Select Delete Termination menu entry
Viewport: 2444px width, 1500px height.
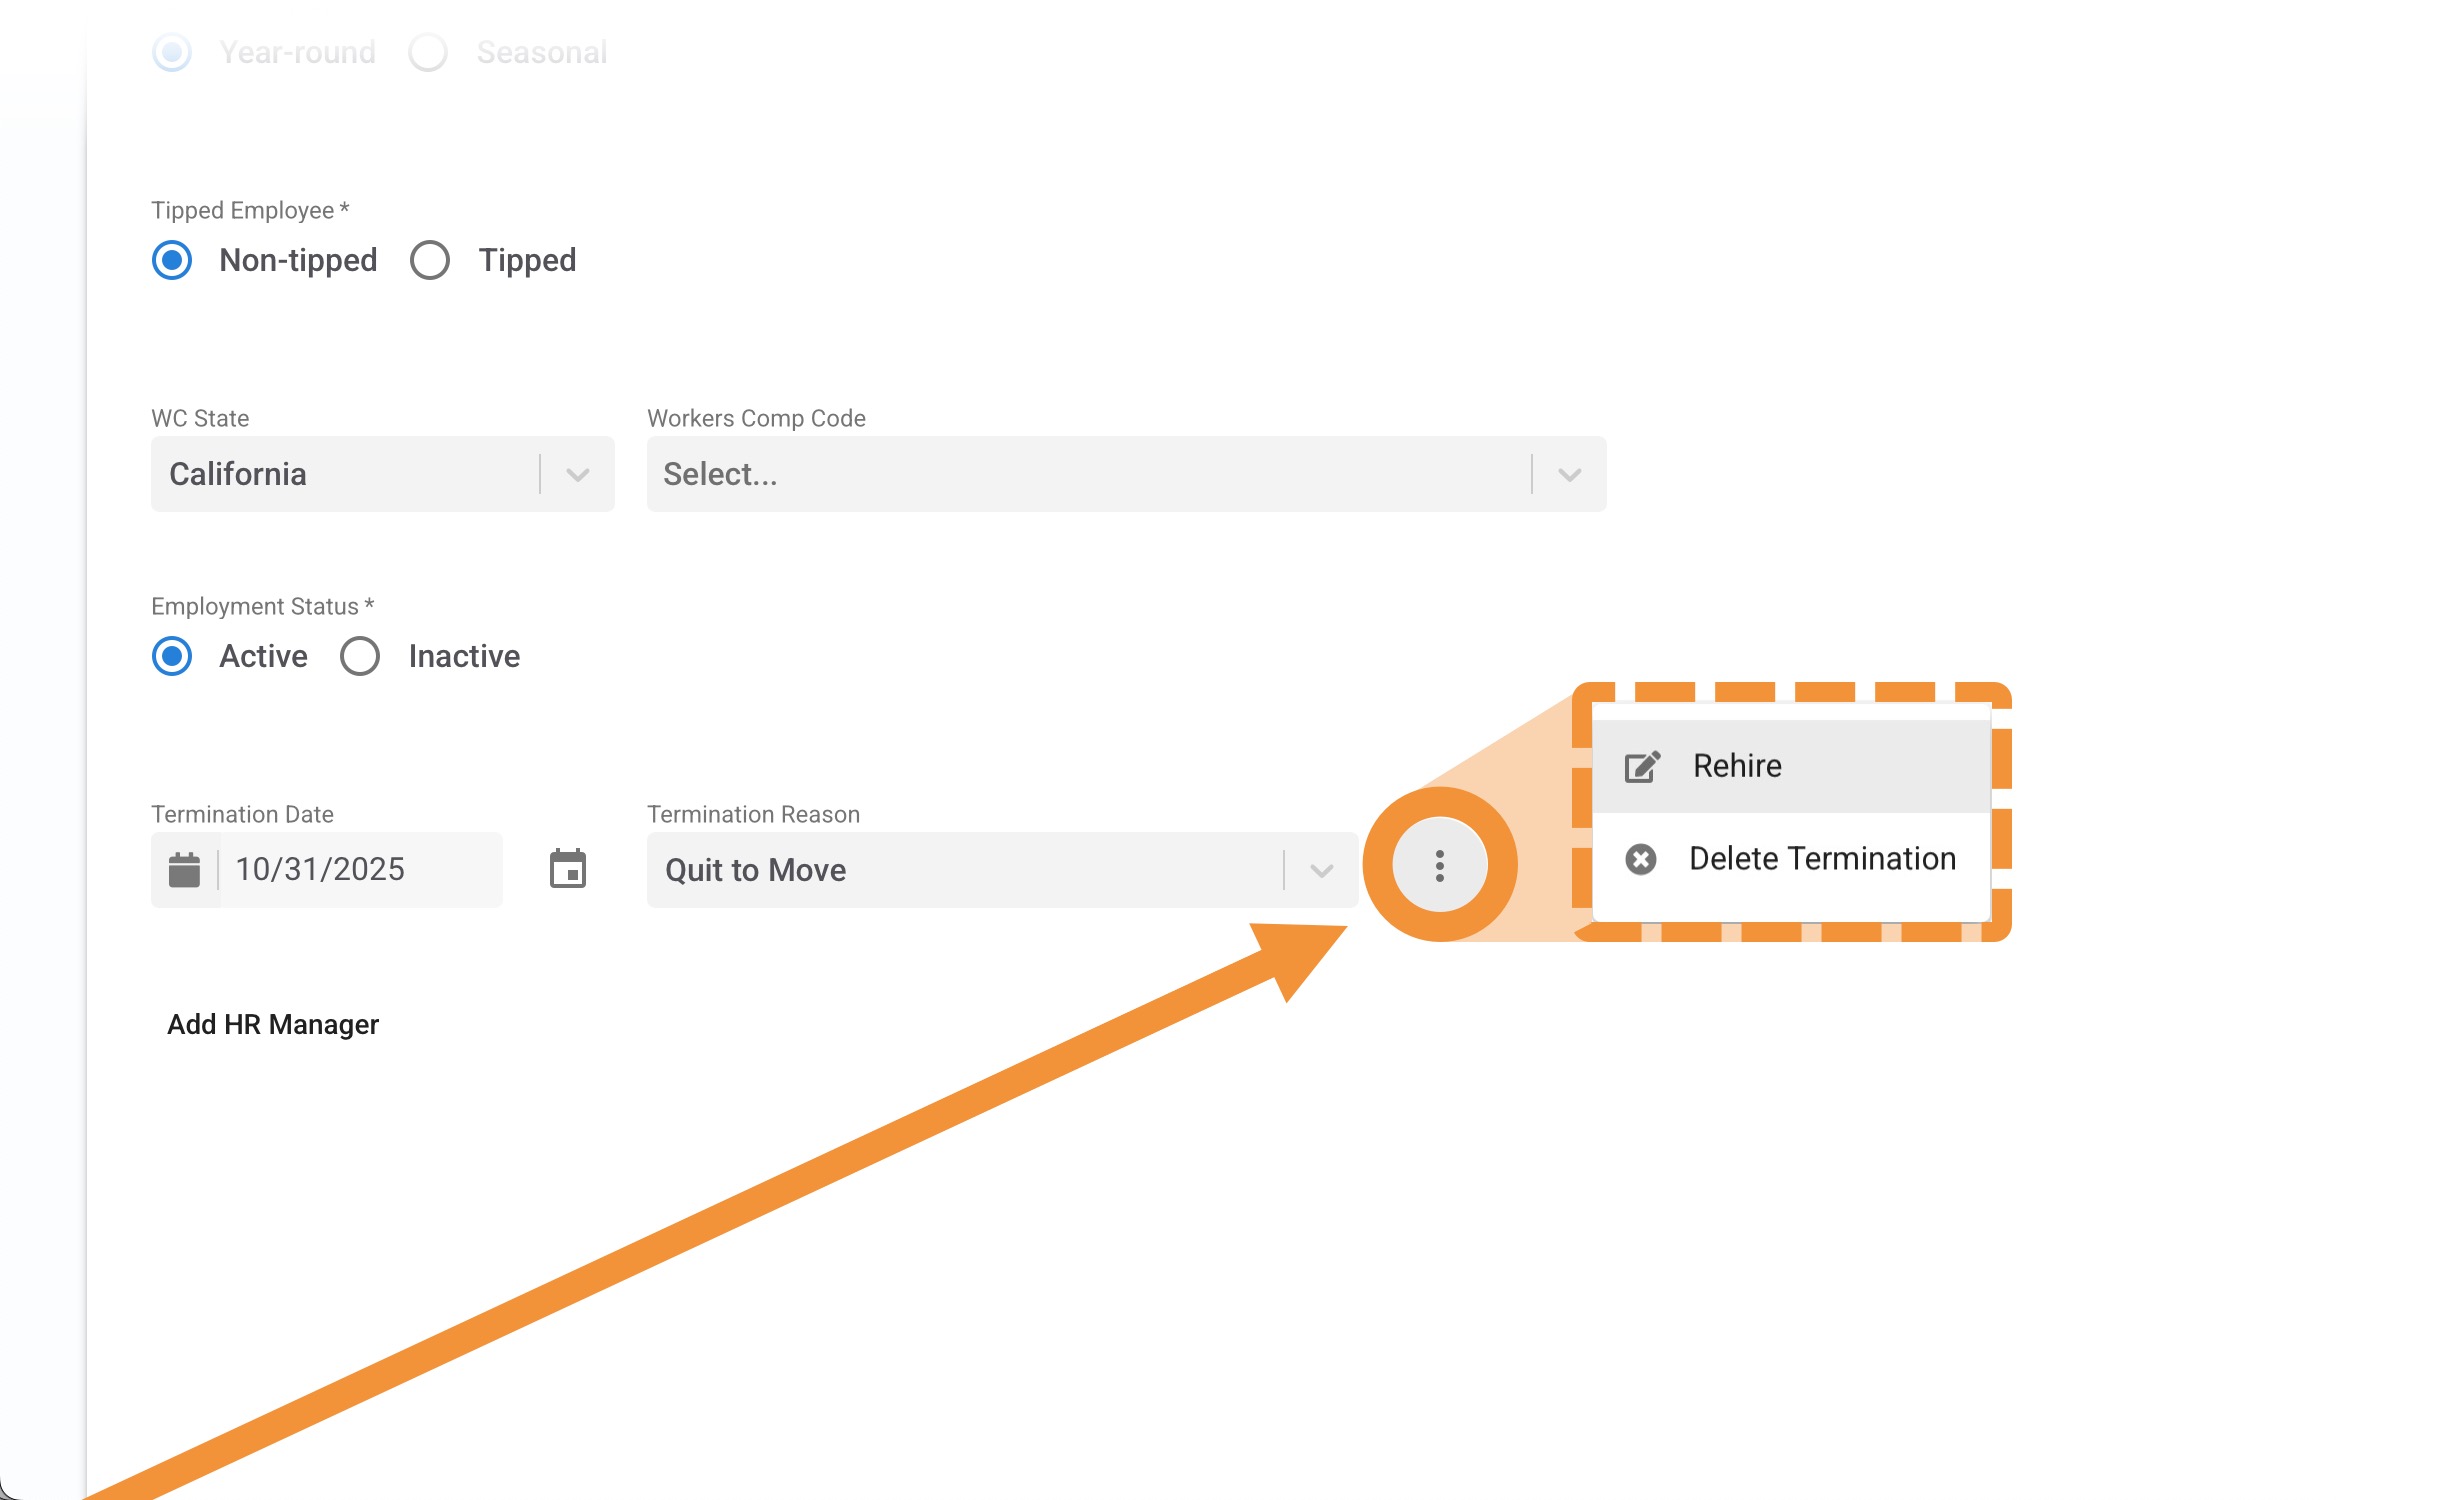tap(1821, 859)
